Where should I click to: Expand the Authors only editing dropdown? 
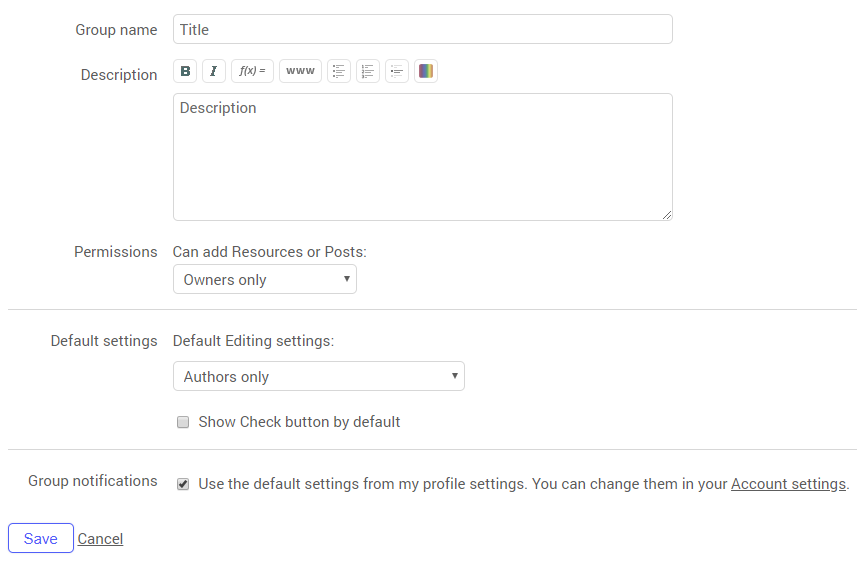tap(319, 376)
